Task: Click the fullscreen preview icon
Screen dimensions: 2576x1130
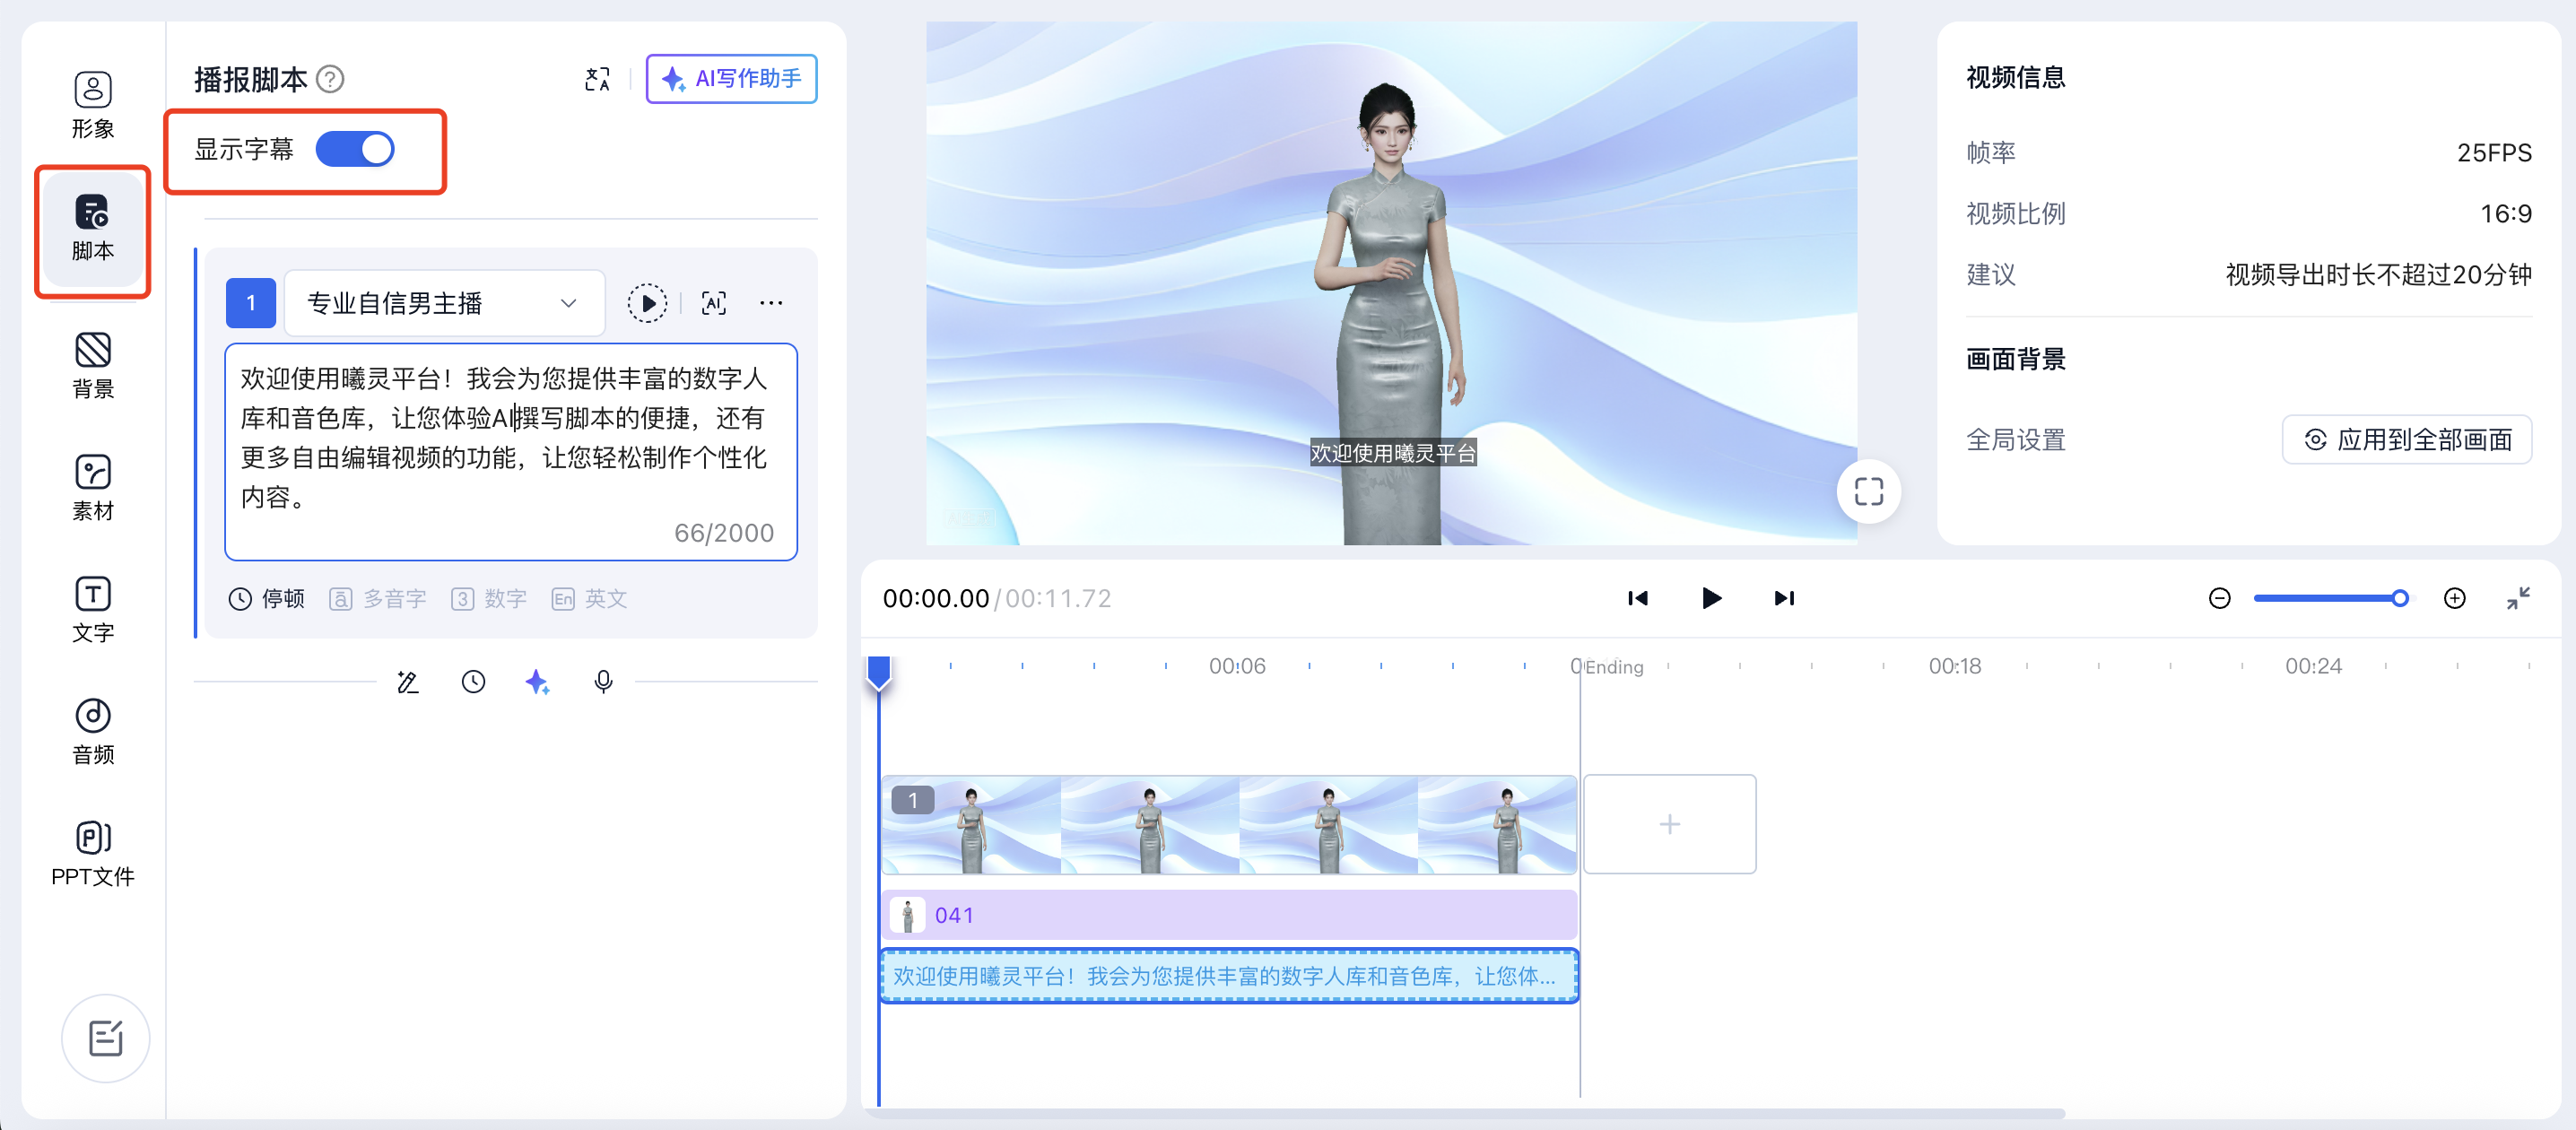Action: (1868, 491)
